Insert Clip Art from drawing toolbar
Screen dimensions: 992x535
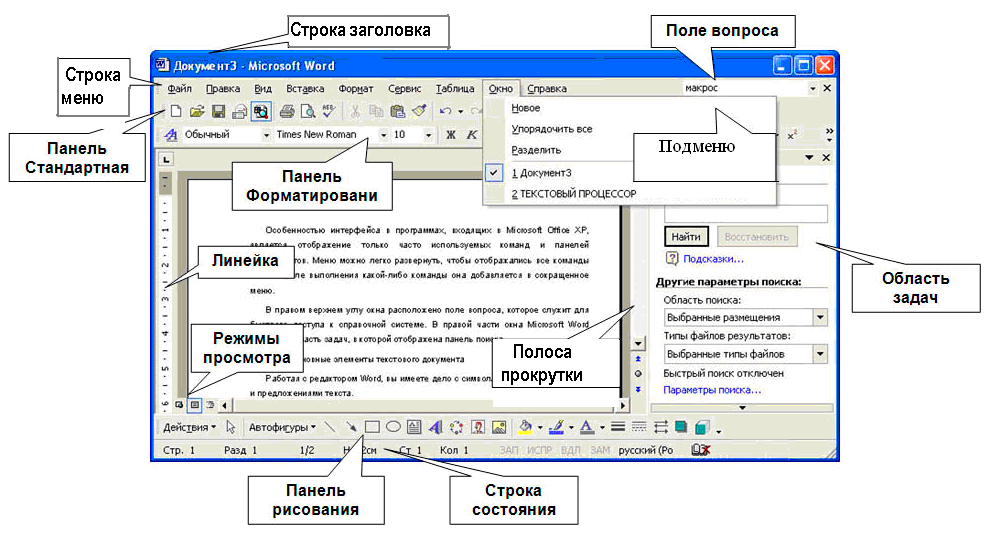click(478, 427)
